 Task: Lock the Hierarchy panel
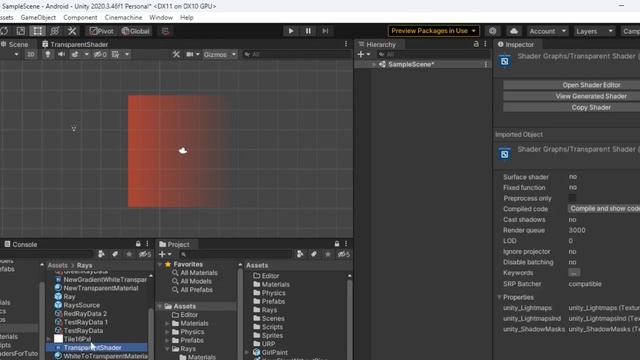click(476, 44)
